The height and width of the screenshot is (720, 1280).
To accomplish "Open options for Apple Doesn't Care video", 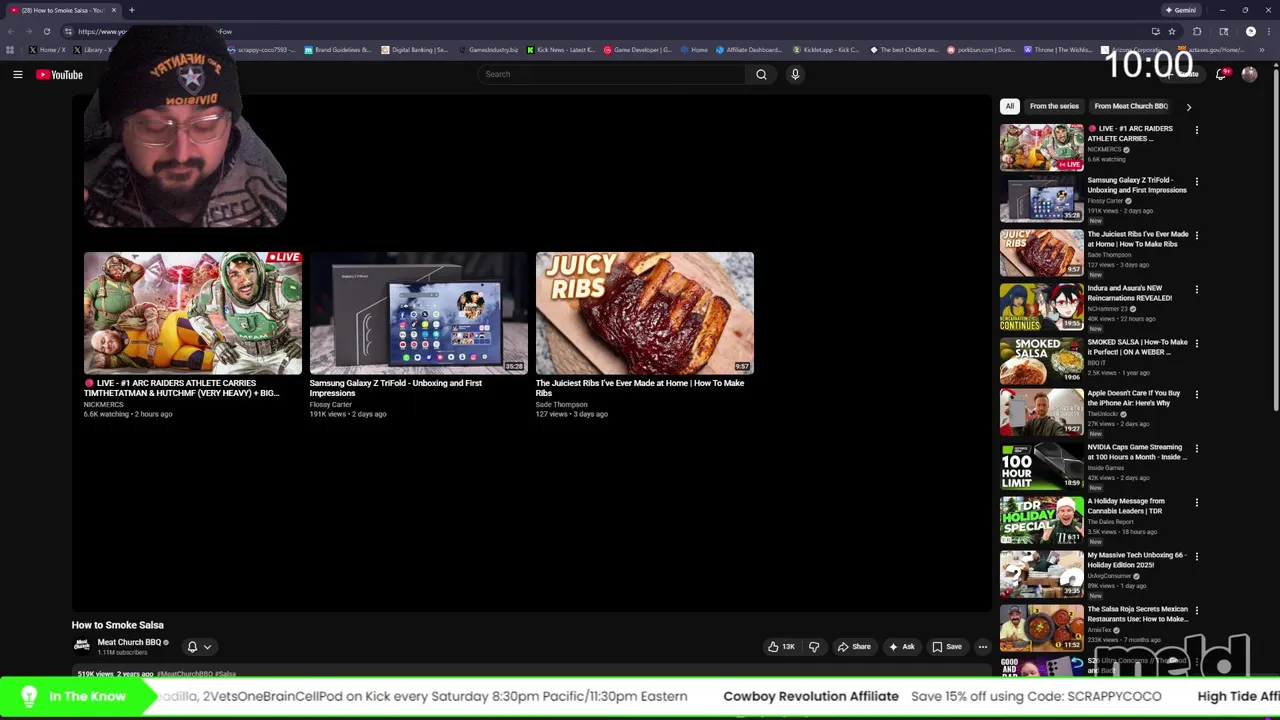I will [x=1196, y=395].
